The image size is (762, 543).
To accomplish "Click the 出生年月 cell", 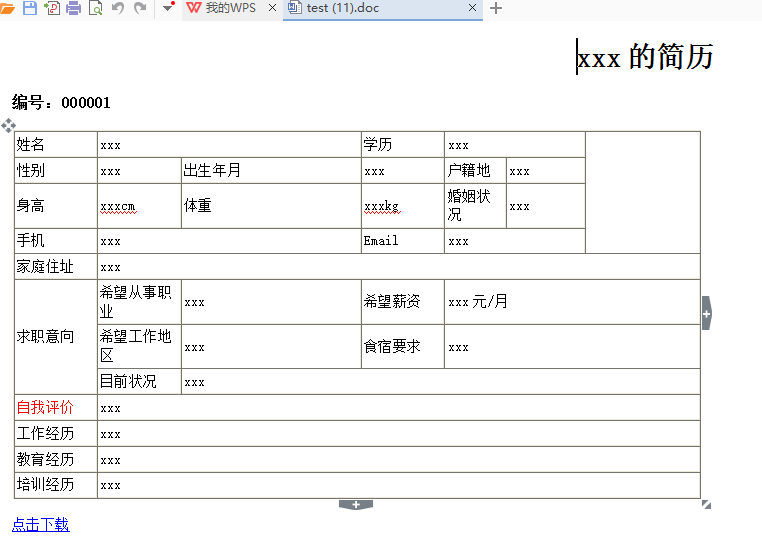I will [271, 170].
